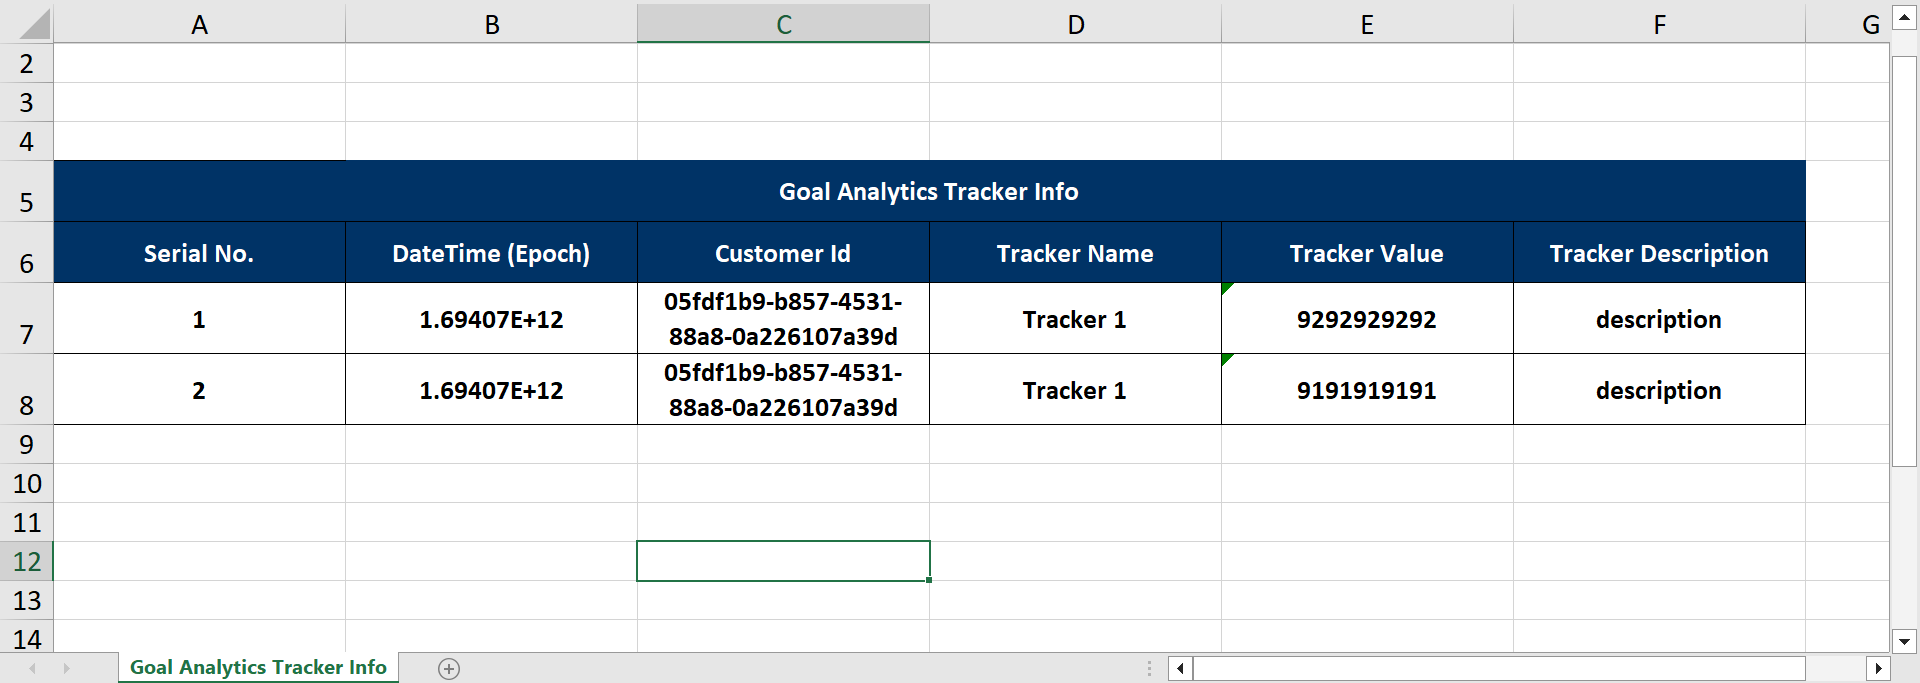Select row 8 1.69407E+12 cell

tap(491, 390)
